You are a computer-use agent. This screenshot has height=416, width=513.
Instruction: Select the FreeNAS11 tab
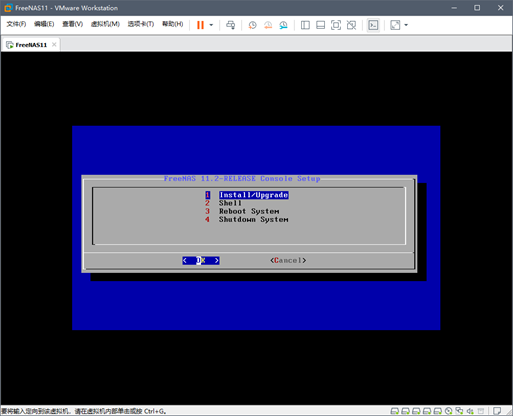(x=31, y=45)
